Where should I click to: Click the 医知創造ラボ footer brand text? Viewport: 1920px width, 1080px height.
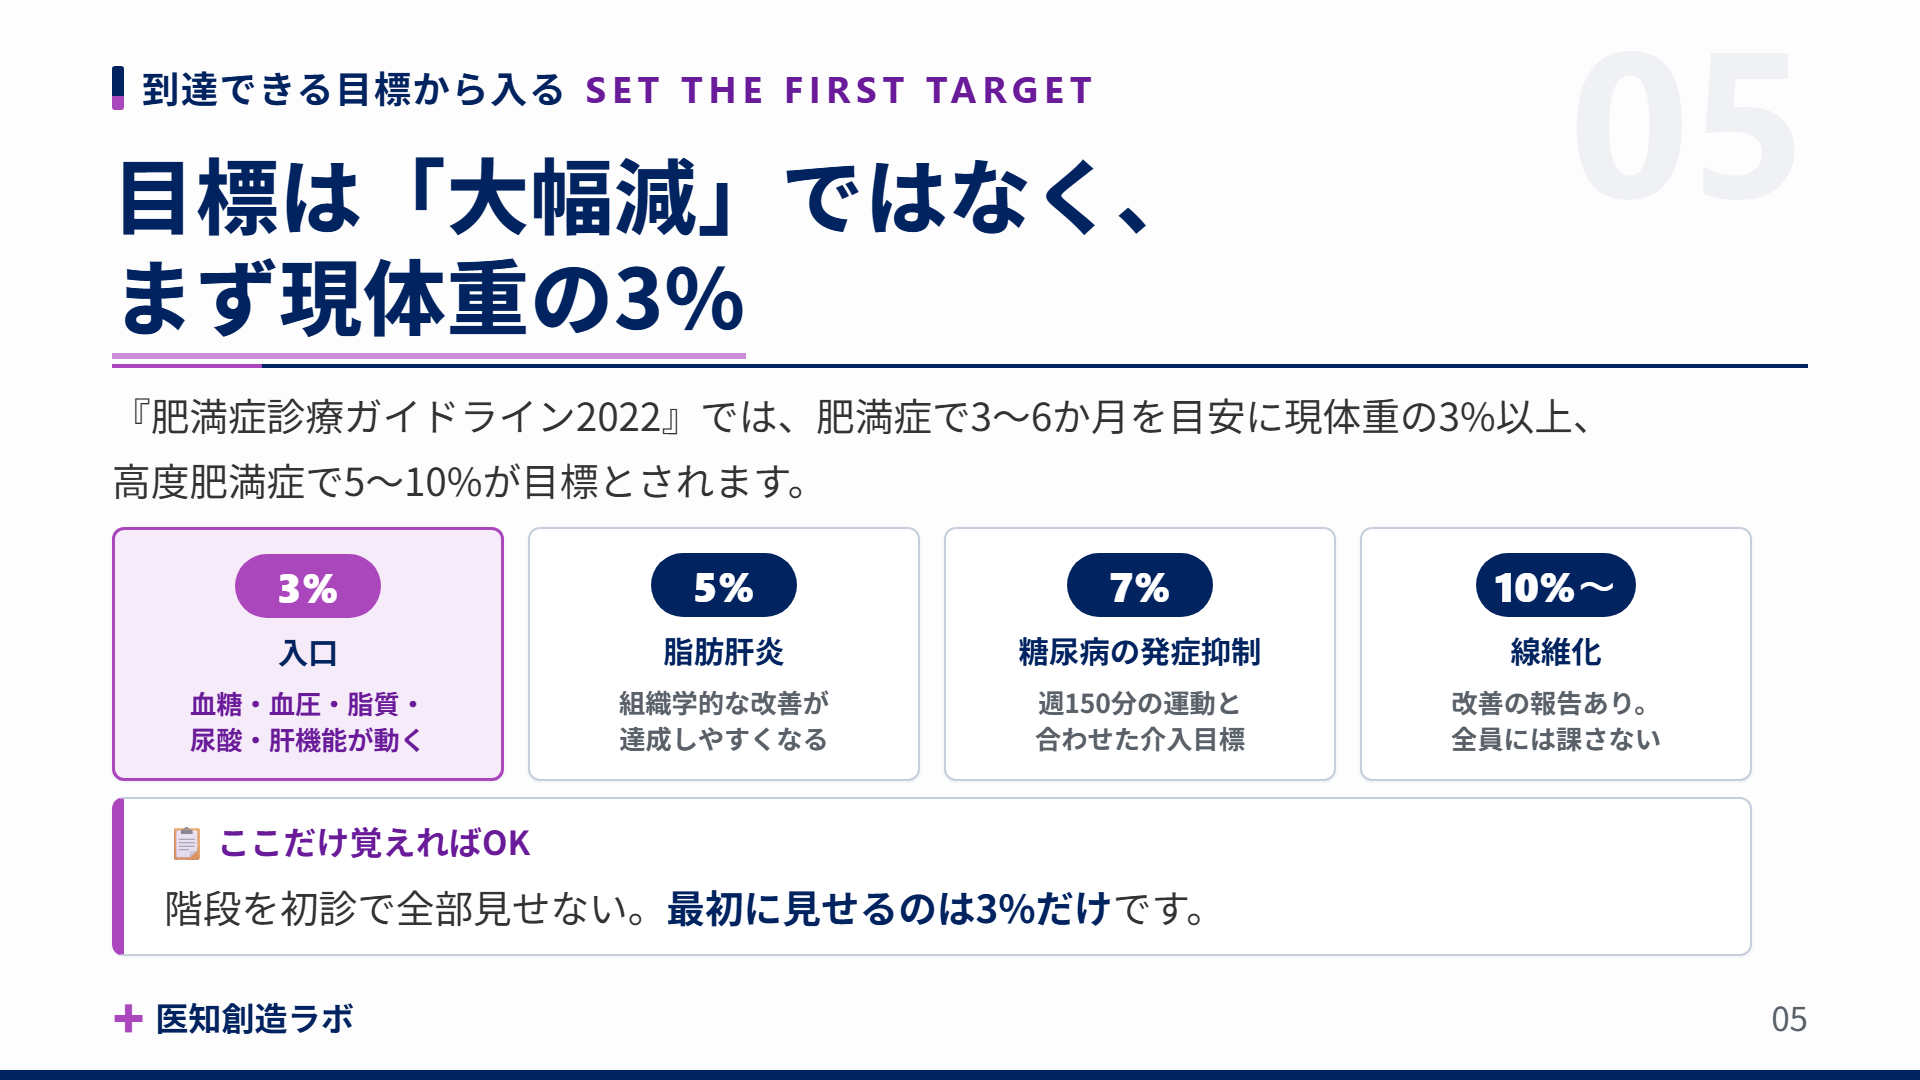click(x=254, y=1019)
